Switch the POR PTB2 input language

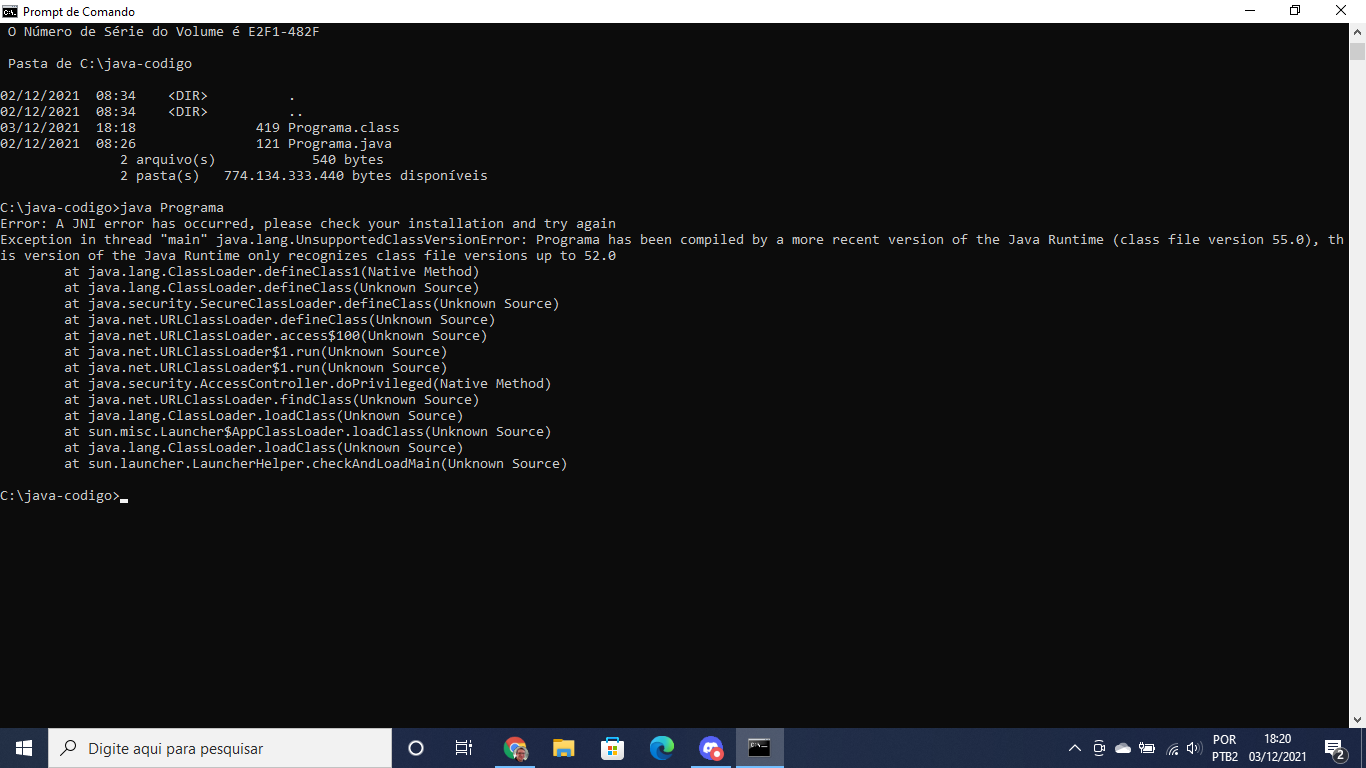point(1224,748)
